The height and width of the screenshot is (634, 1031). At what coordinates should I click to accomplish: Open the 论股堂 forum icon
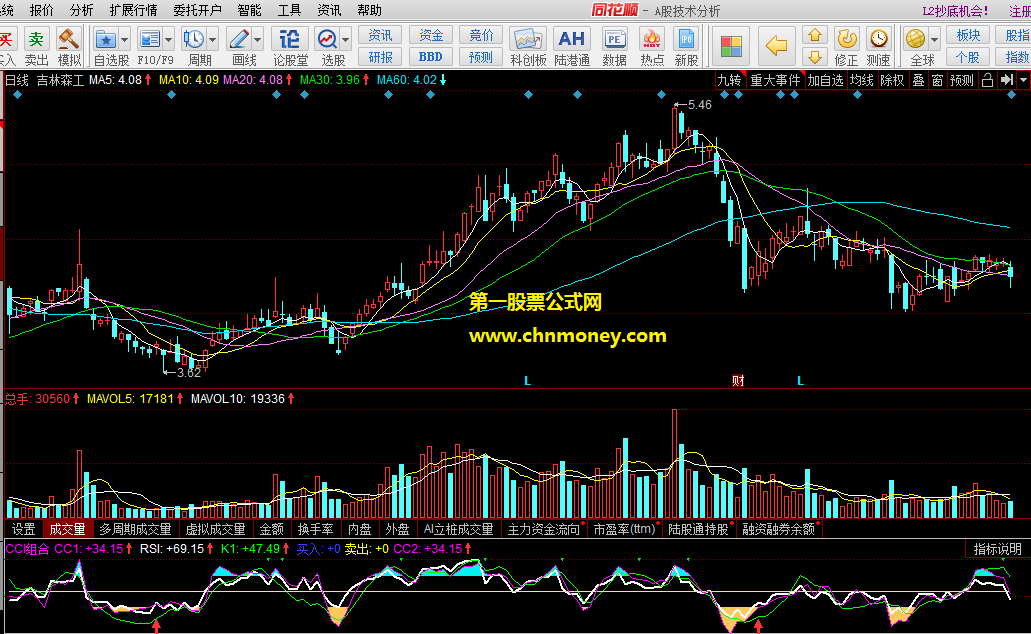click(290, 39)
